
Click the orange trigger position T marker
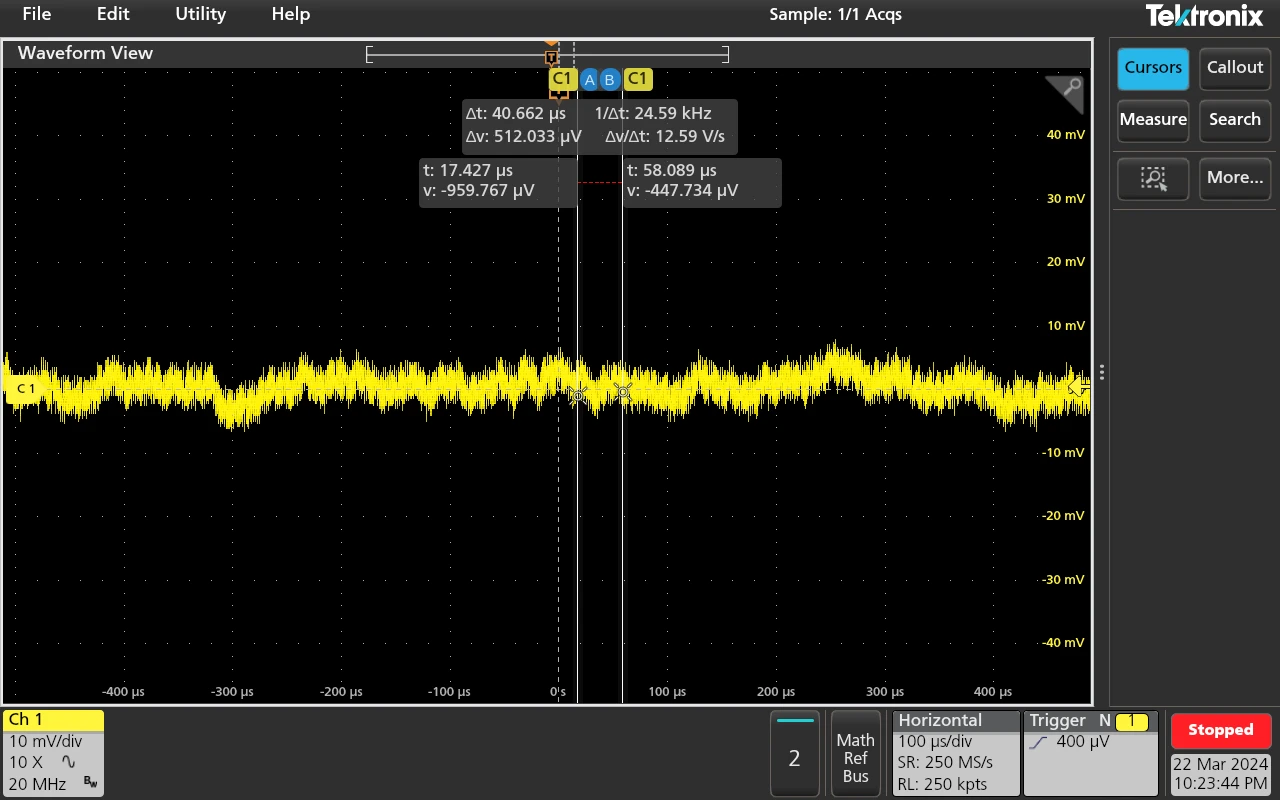pos(551,57)
